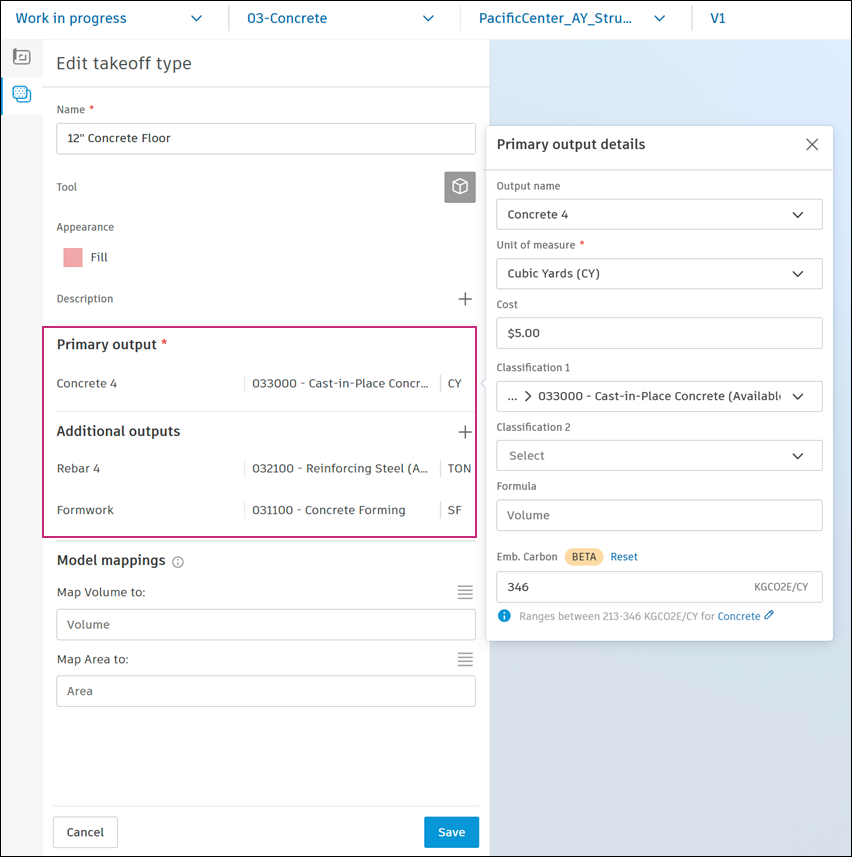Screen dimensions: 852x857
Task: Expand the Work in progress dropdown
Action: (x=108, y=18)
